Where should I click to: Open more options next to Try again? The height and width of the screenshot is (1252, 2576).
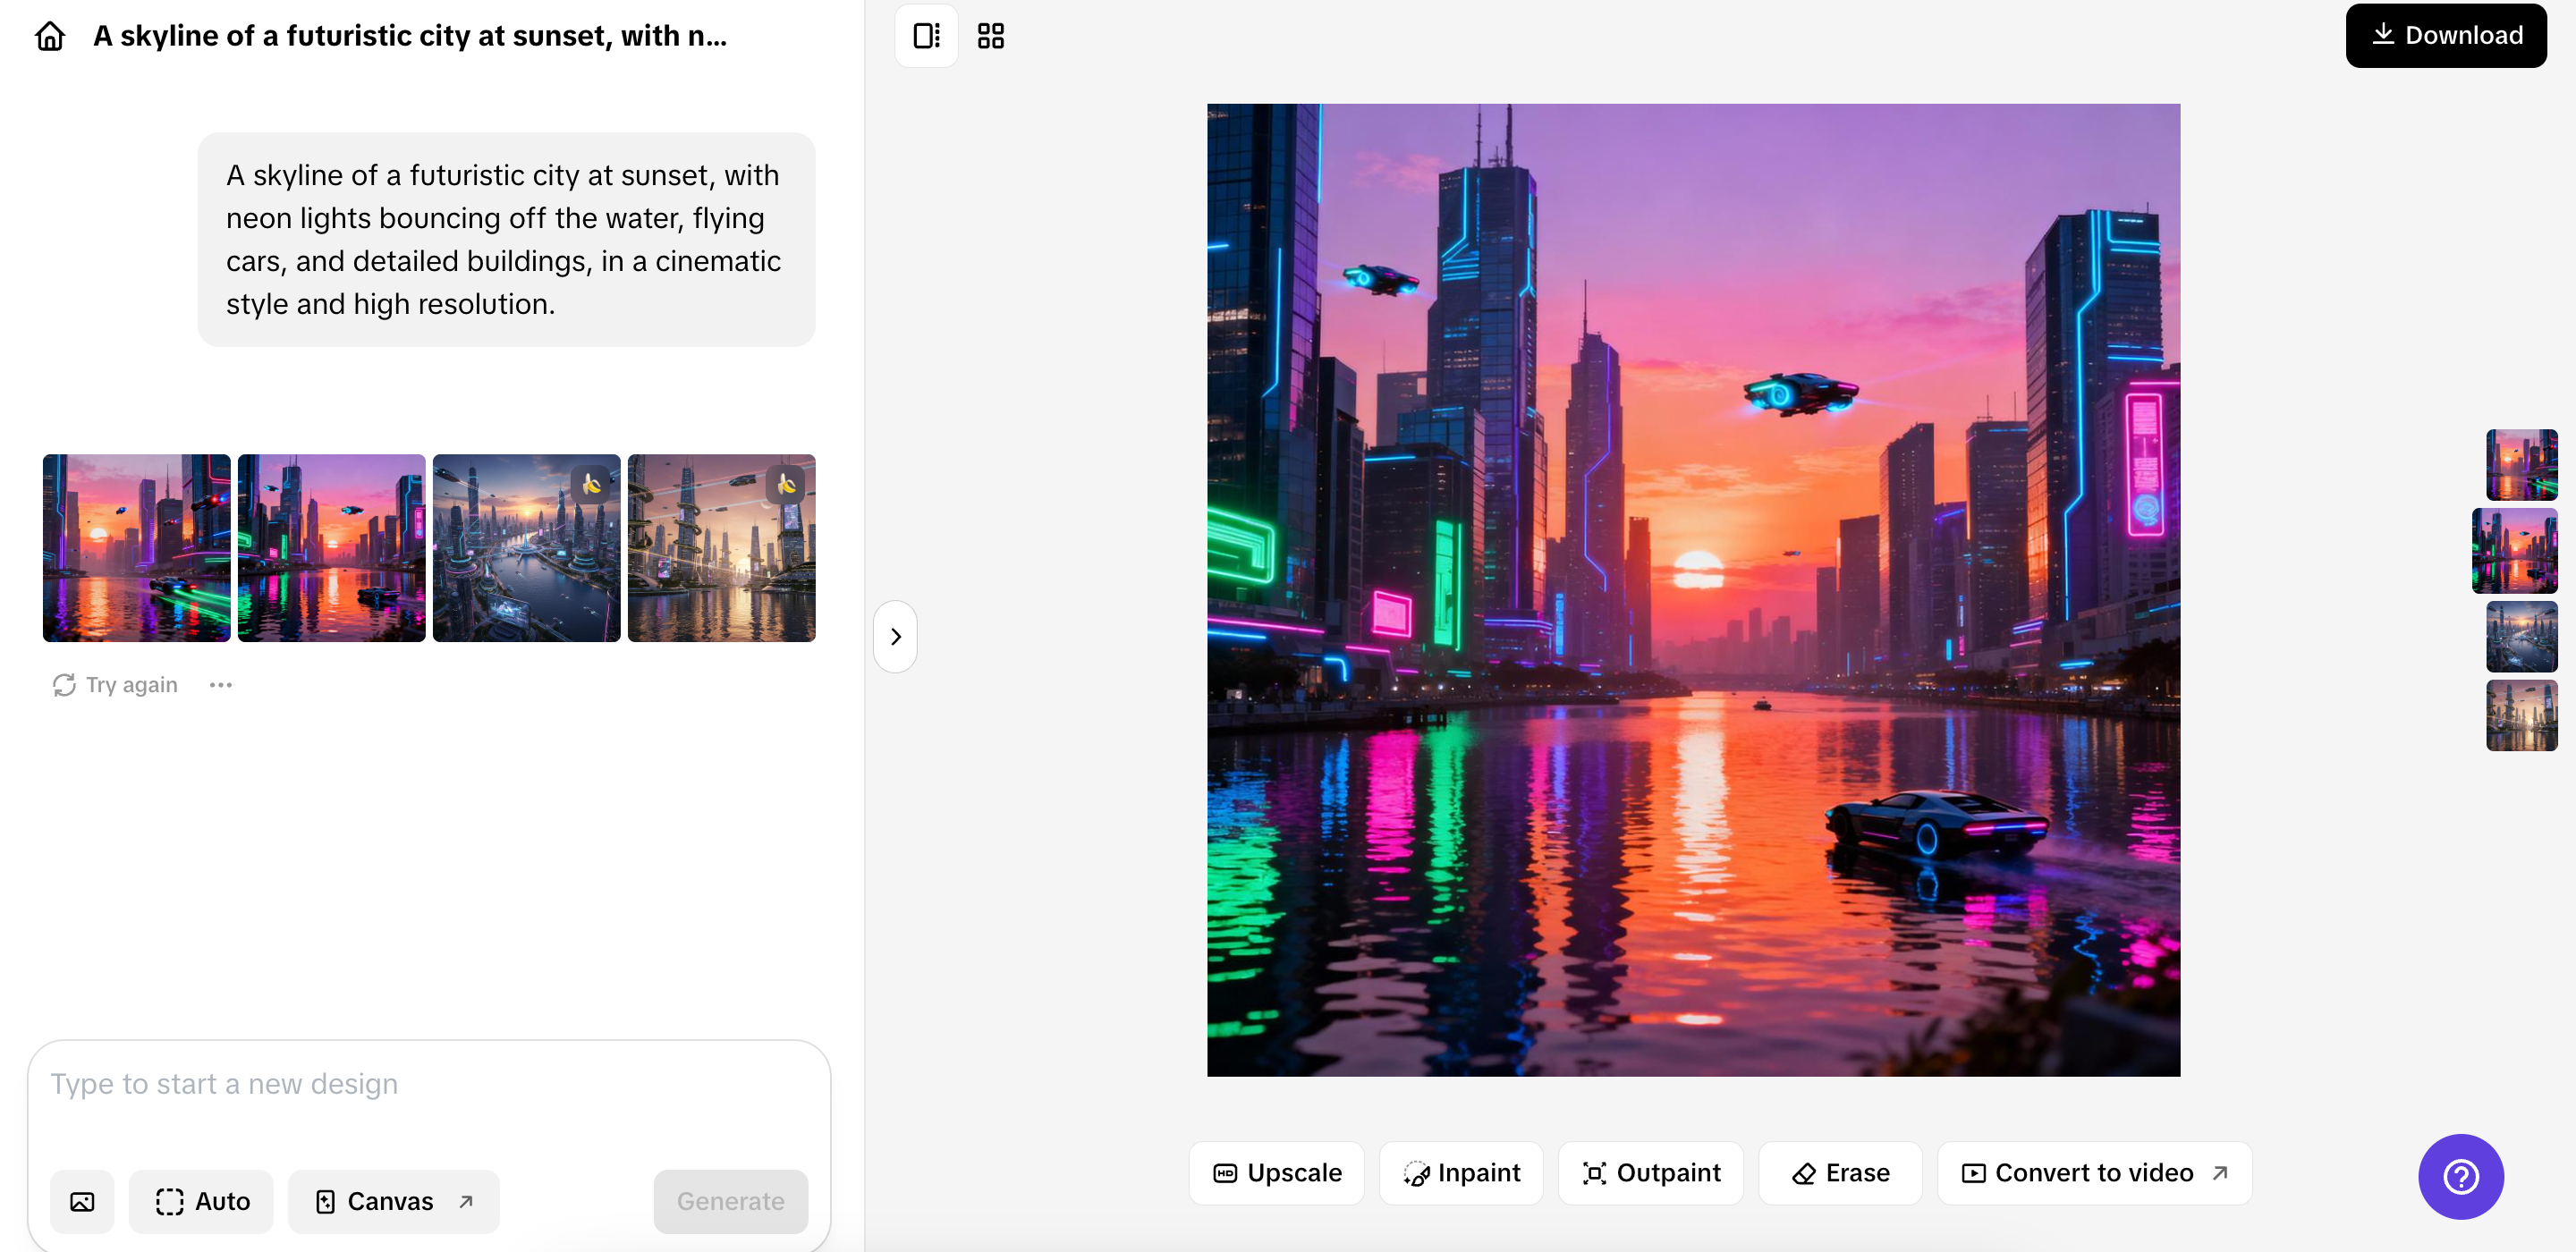[x=221, y=684]
